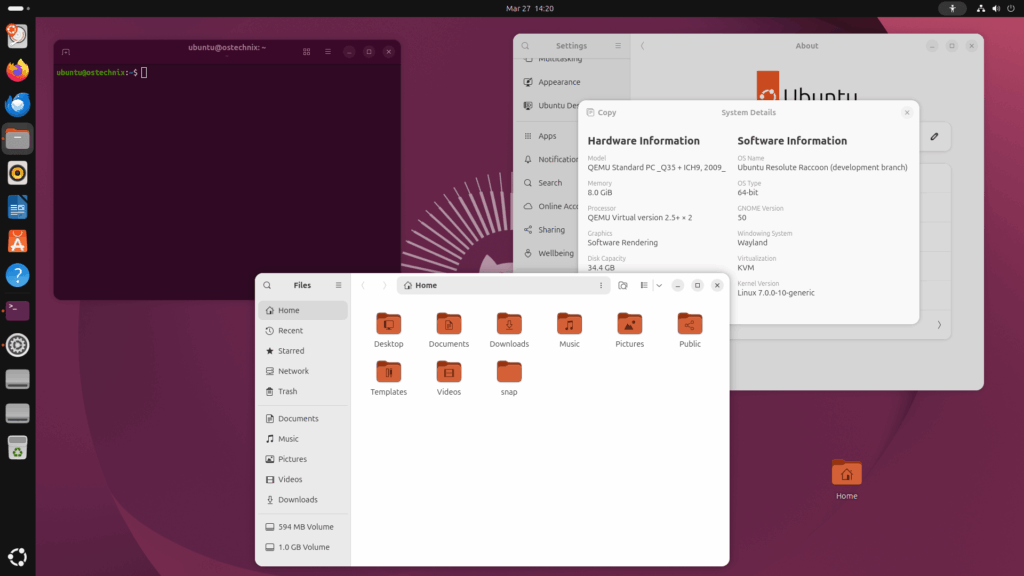This screenshot has width=1024, height=576.
Task: Open the clock Mar 27 14:20
Action: tap(530, 8)
